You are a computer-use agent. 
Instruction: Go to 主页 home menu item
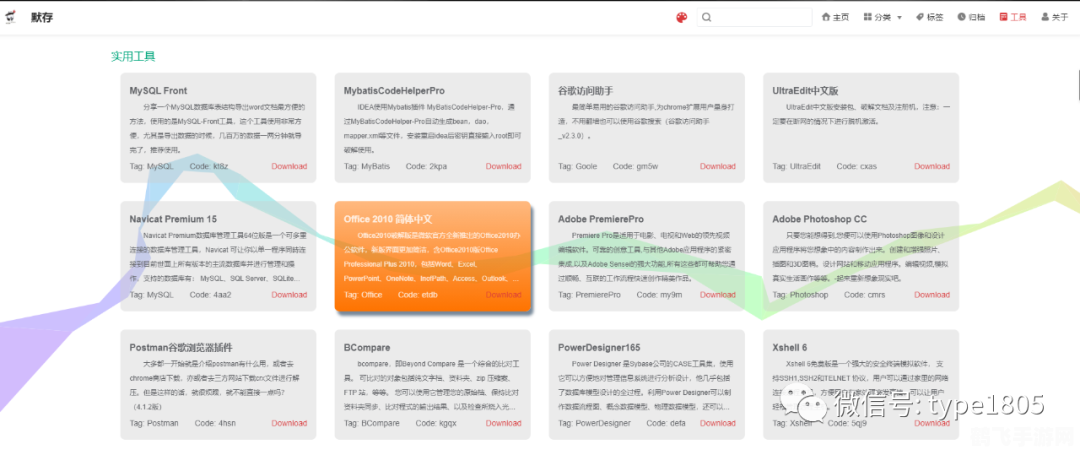(x=835, y=17)
